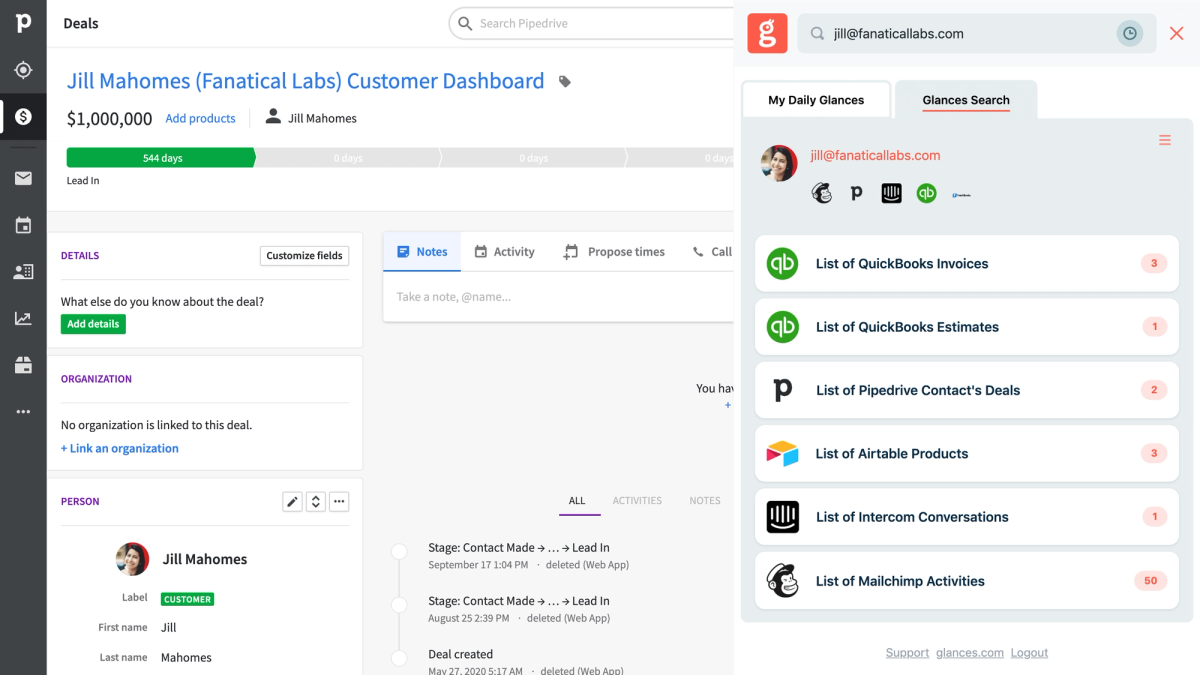Open the Mail envelope icon in sidebar
1200x675 pixels.
(x=23, y=178)
